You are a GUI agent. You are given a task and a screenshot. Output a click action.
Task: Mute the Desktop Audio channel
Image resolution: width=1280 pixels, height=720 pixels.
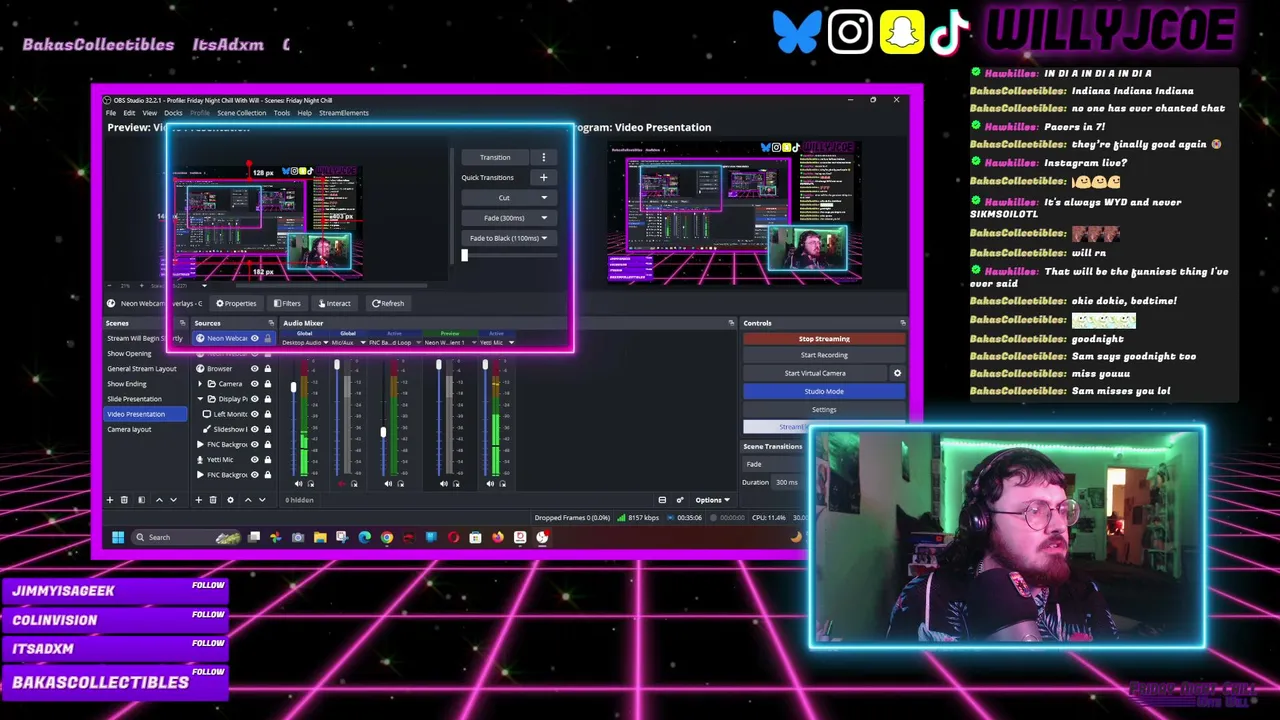(x=298, y=484)
